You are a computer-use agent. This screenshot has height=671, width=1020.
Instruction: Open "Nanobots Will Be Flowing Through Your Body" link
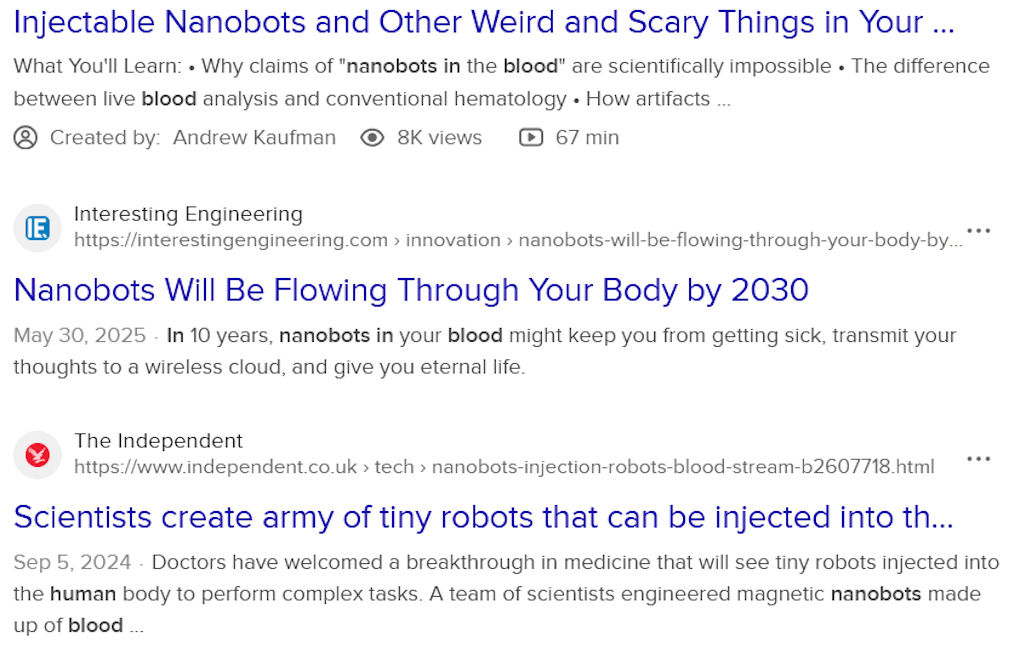(x=411, y=290)
